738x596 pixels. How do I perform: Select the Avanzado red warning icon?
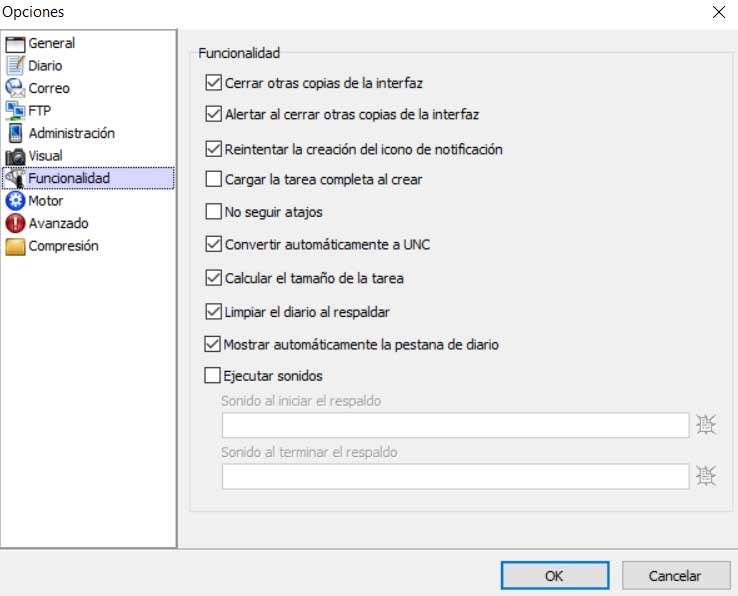pyautogui.click(x=15, y=223)
